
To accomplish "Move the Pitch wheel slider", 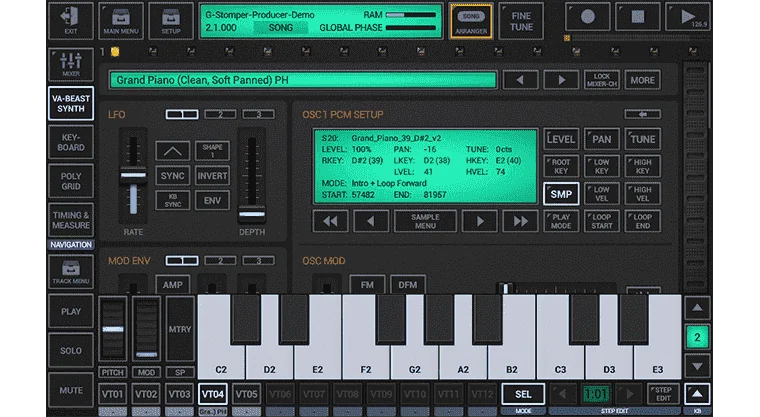I will click(112, 329).
